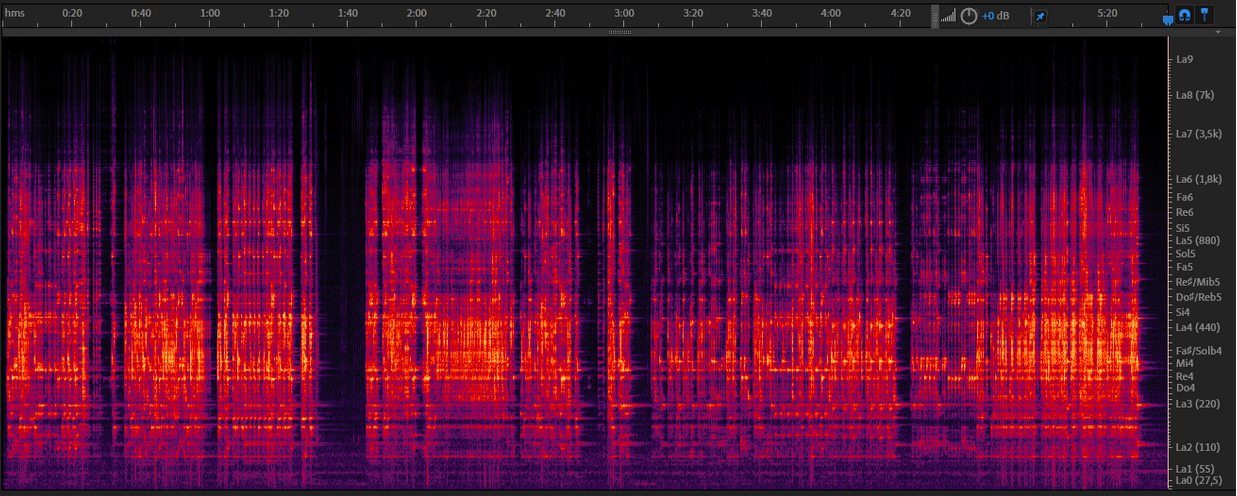Click La4 (440) on frequency scale

point(1199,327)
